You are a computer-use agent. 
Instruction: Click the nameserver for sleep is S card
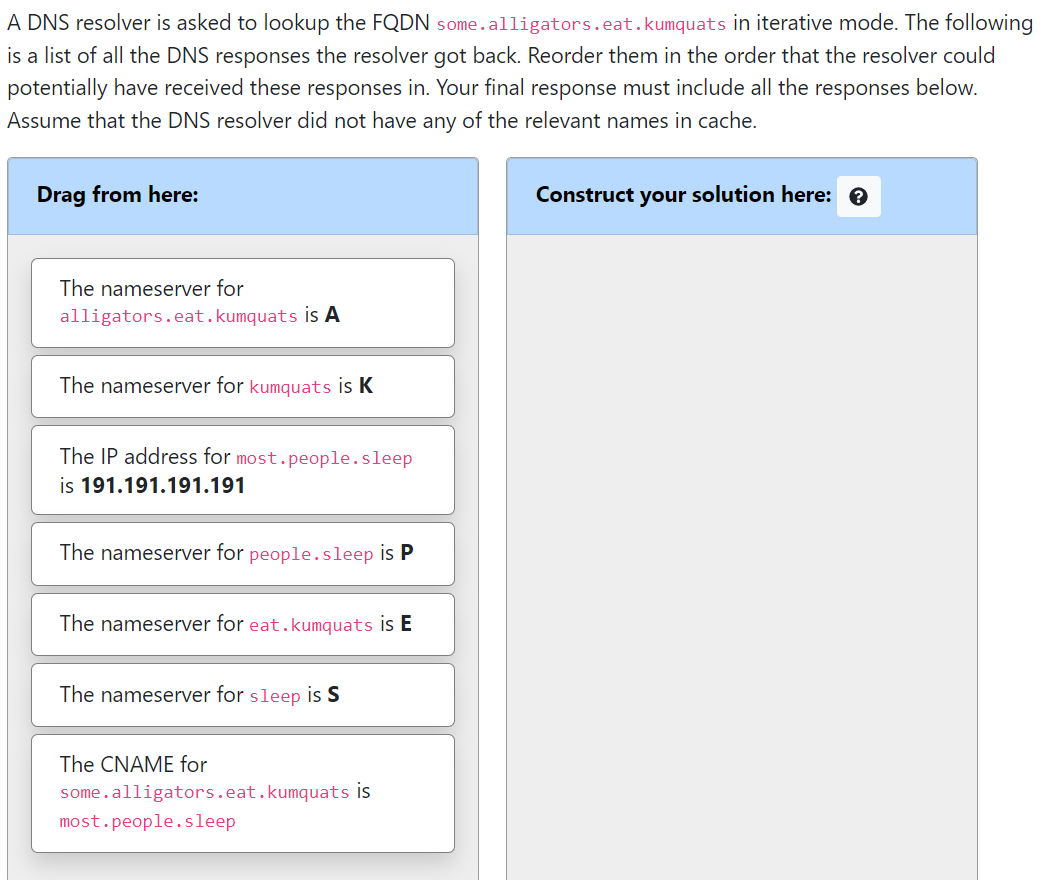click(x=242, y=694)
